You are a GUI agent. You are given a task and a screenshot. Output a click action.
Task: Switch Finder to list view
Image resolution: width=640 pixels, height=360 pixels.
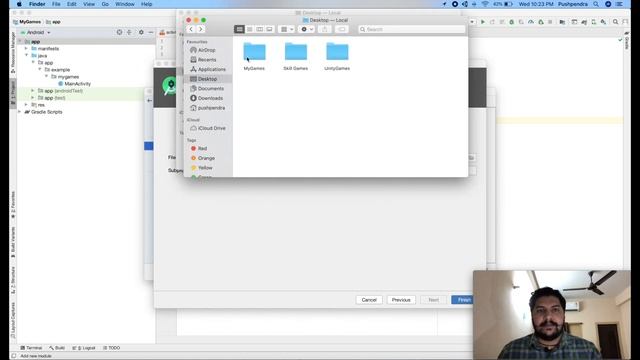tap(249, 29)
